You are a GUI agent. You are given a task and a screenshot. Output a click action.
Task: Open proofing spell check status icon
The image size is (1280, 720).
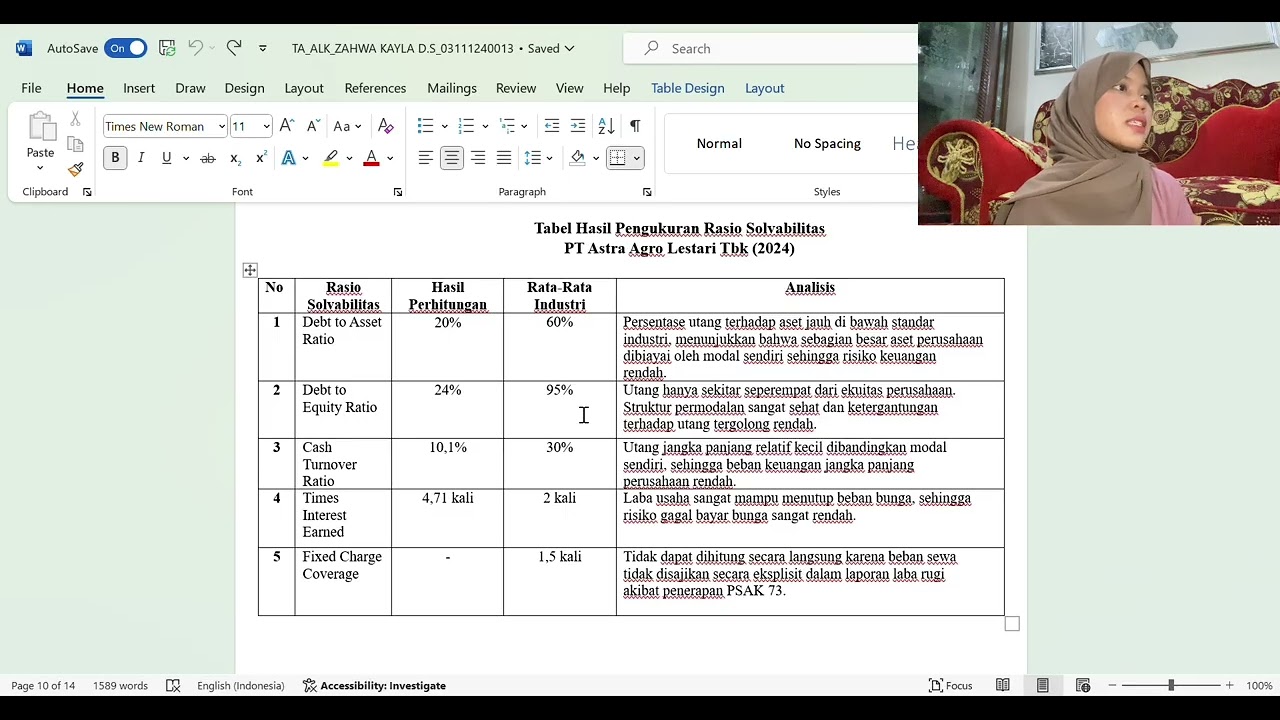pos(173,685)
